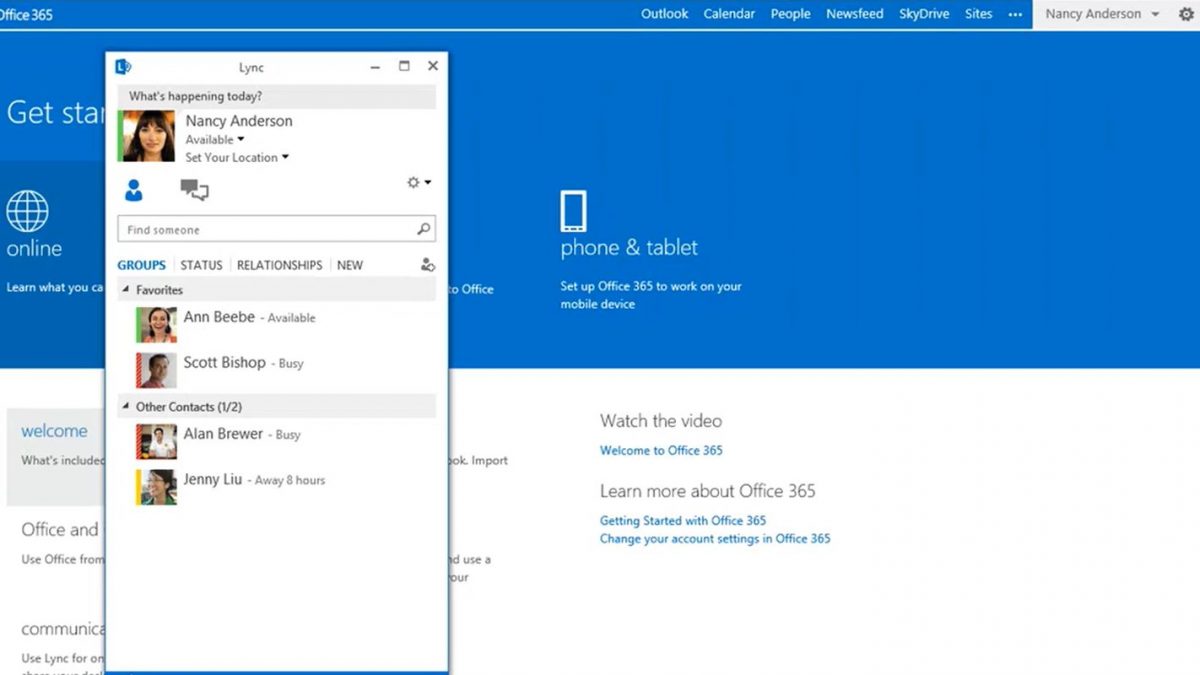Open Change your account settings link

click(x=715, y=538)
